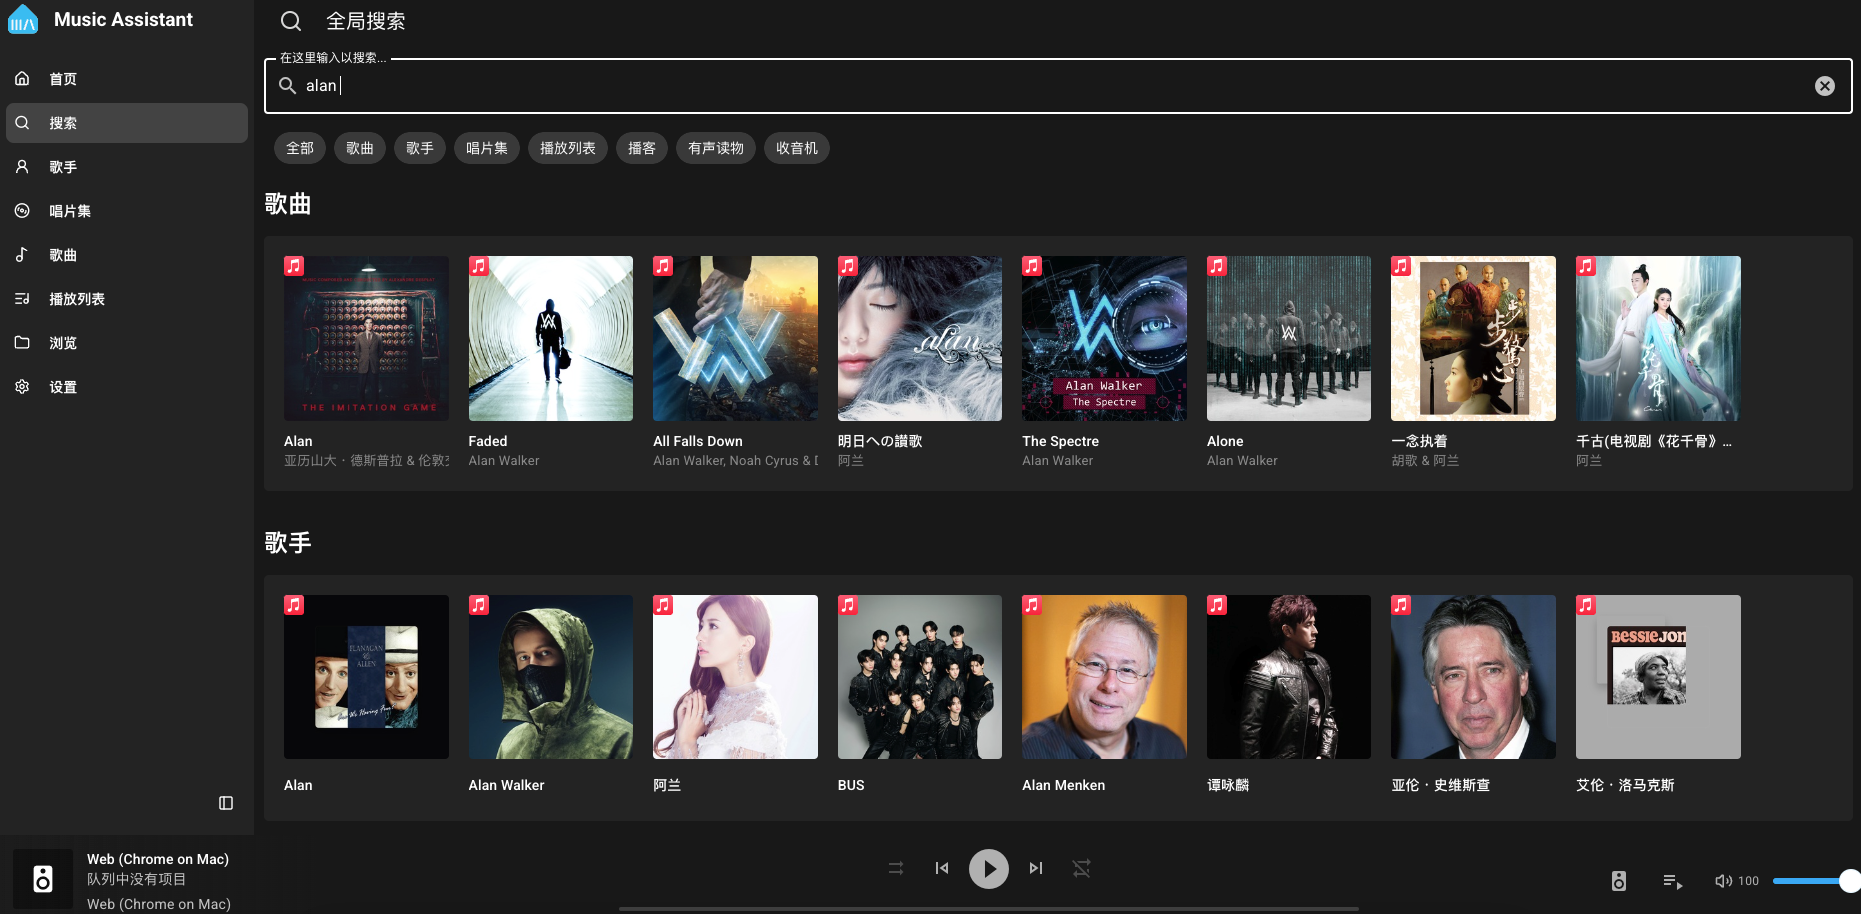1861x914 pixels.
Task: Filter results by 收音机
Action: point(797,148)
